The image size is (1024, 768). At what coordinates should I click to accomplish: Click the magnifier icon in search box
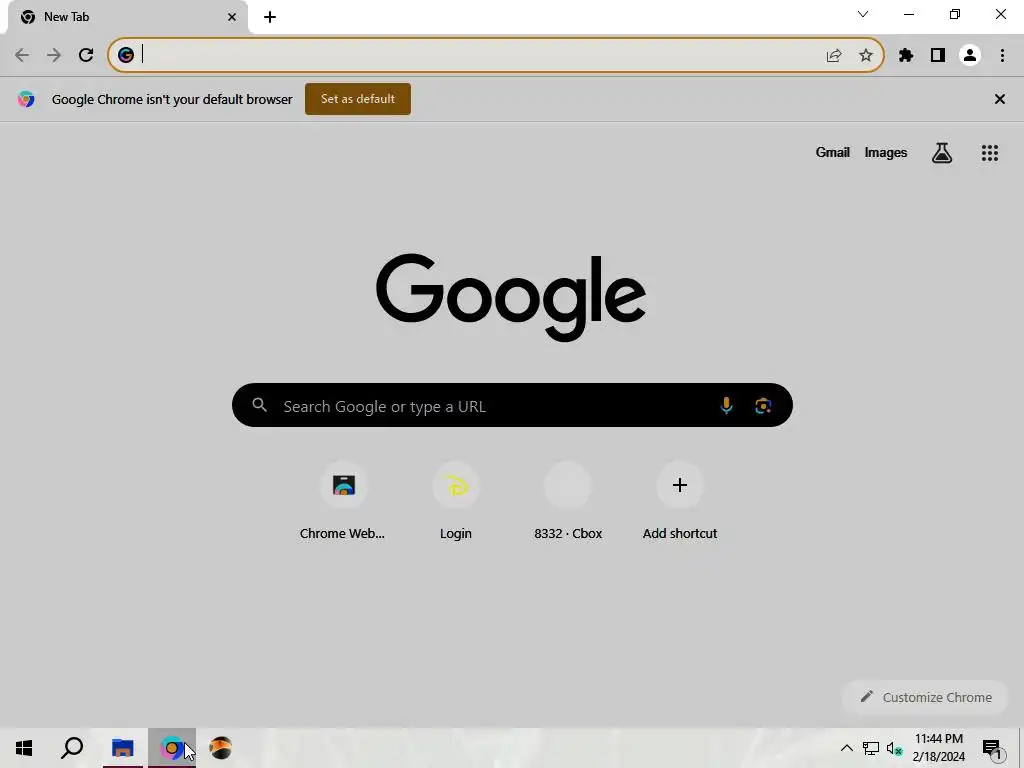(x=260, y=406)
